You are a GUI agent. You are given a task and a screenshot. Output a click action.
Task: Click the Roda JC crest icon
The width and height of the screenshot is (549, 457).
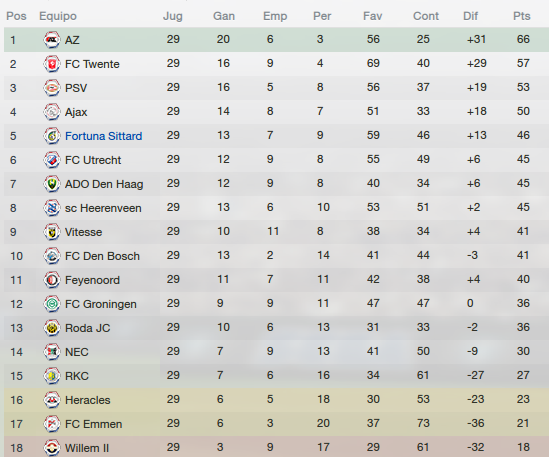pyautogui.click(x=52, y=328)
